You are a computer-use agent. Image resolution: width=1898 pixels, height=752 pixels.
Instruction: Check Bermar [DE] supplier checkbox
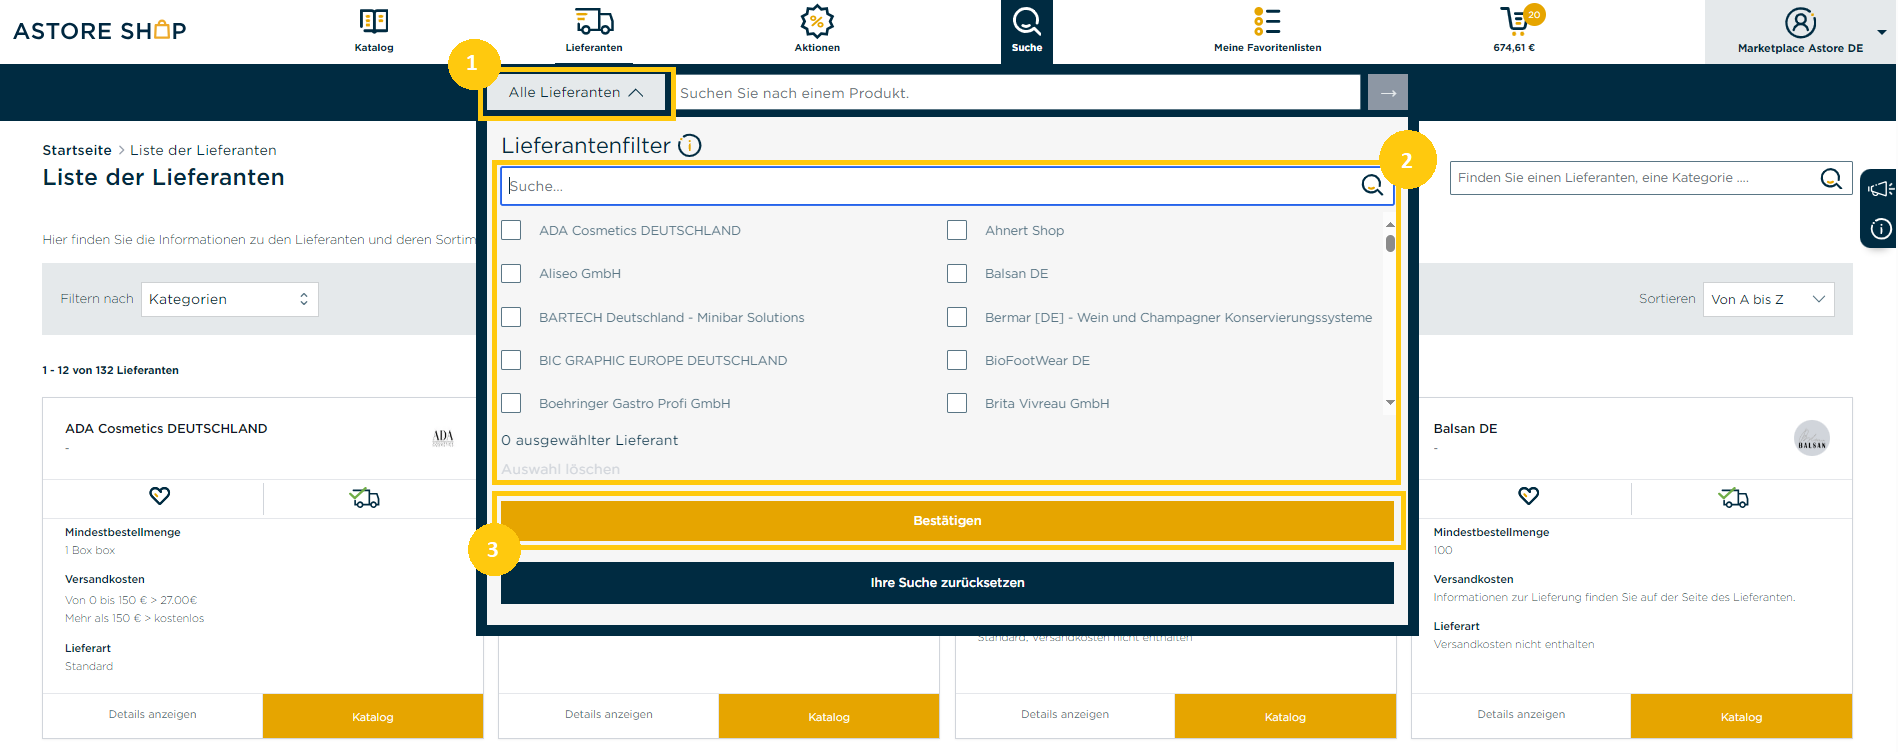[x=957, y=317]
